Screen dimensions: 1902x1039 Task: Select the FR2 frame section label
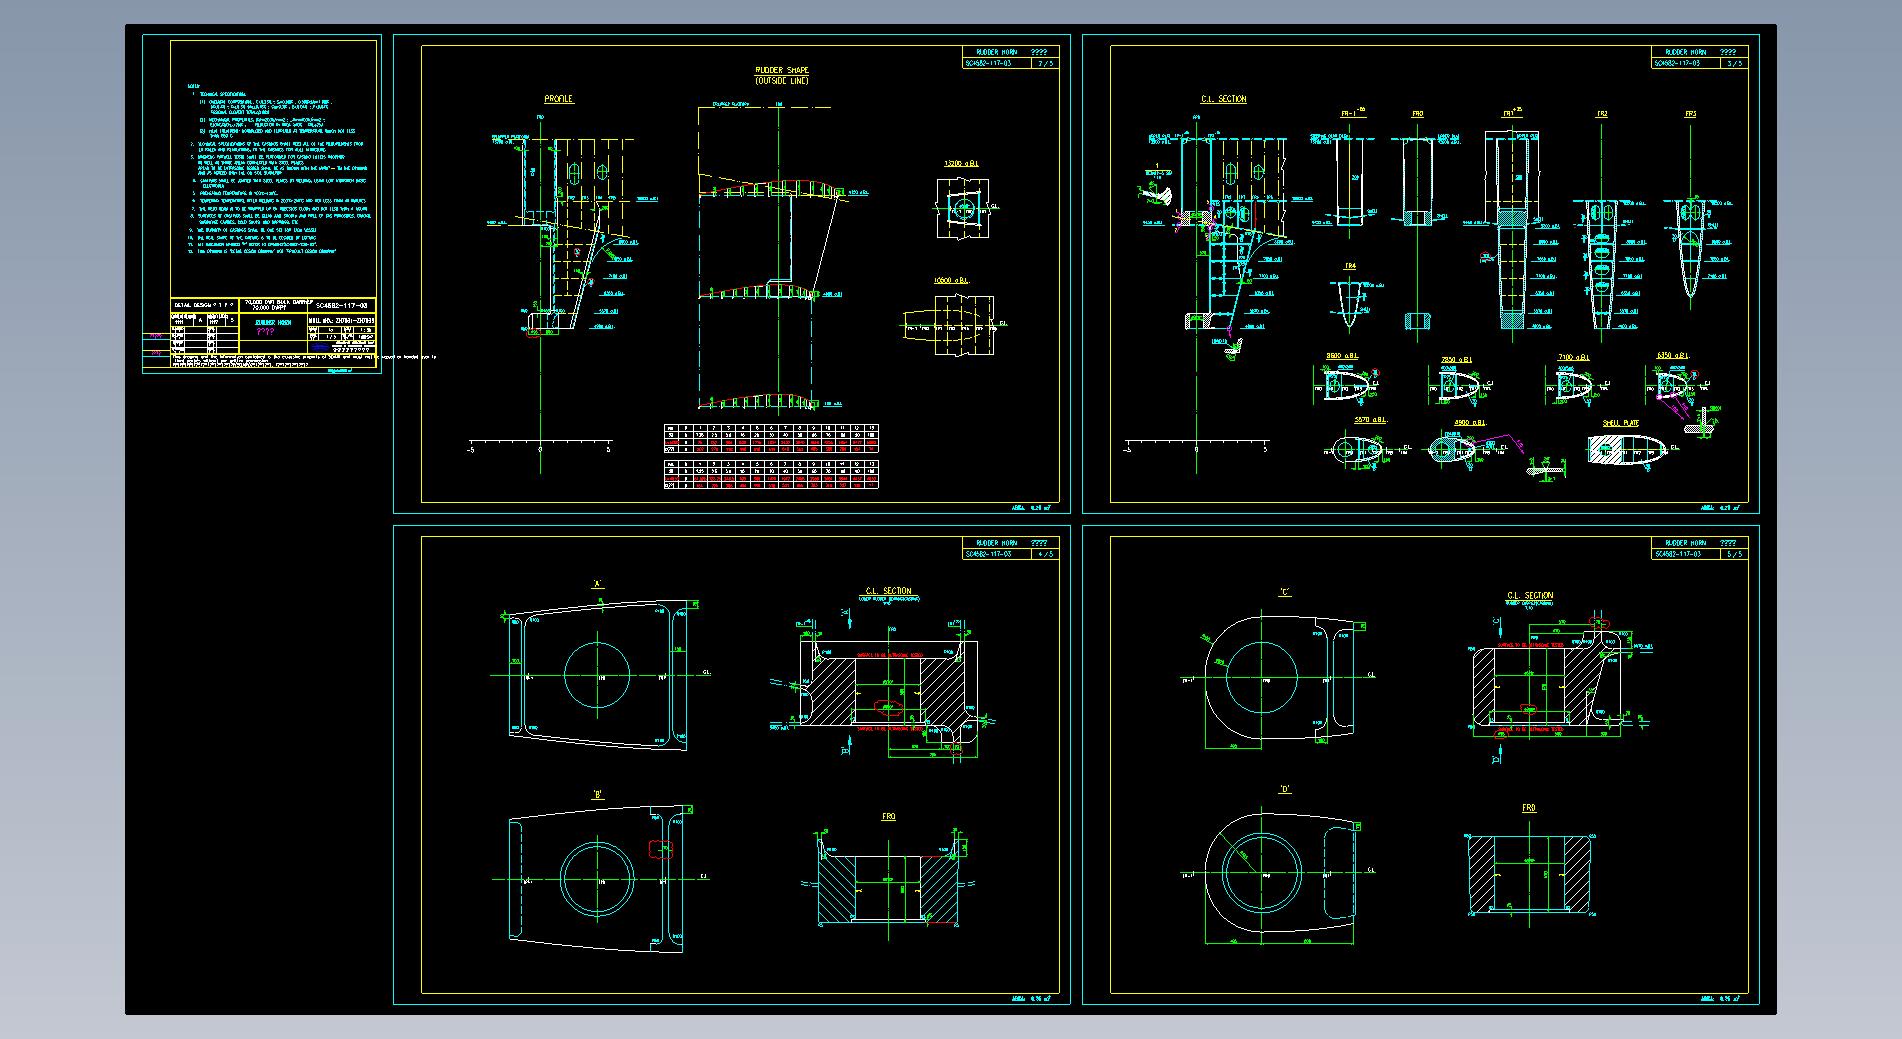point(1602,114)
